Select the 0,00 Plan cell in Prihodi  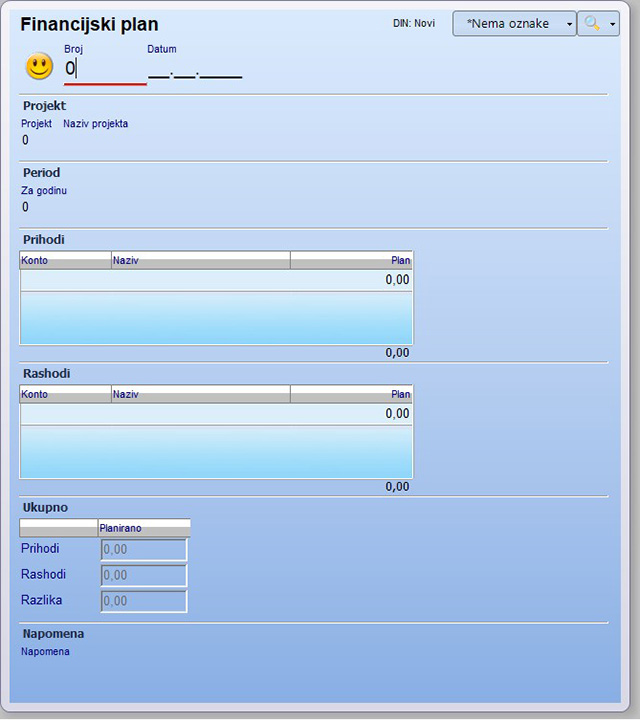351,280
